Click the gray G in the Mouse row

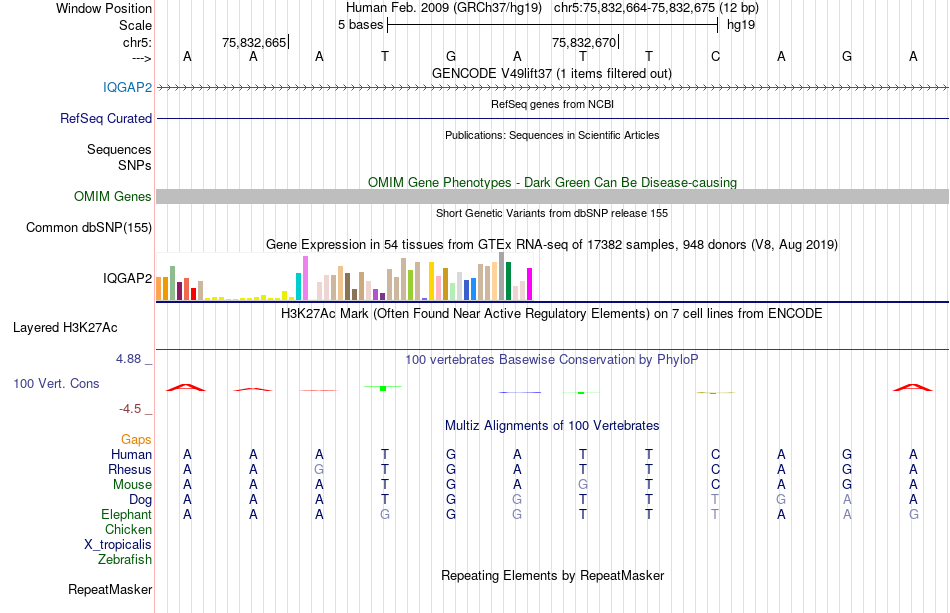coord(583,485)
